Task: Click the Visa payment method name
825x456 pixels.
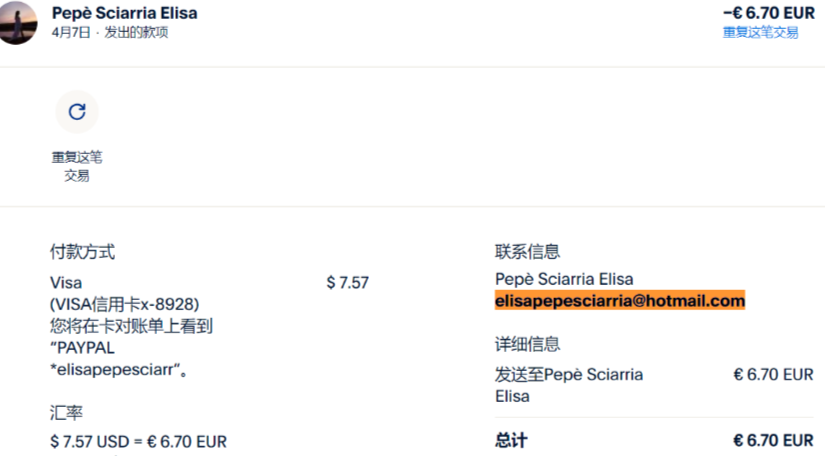Action: click(66, 283)
